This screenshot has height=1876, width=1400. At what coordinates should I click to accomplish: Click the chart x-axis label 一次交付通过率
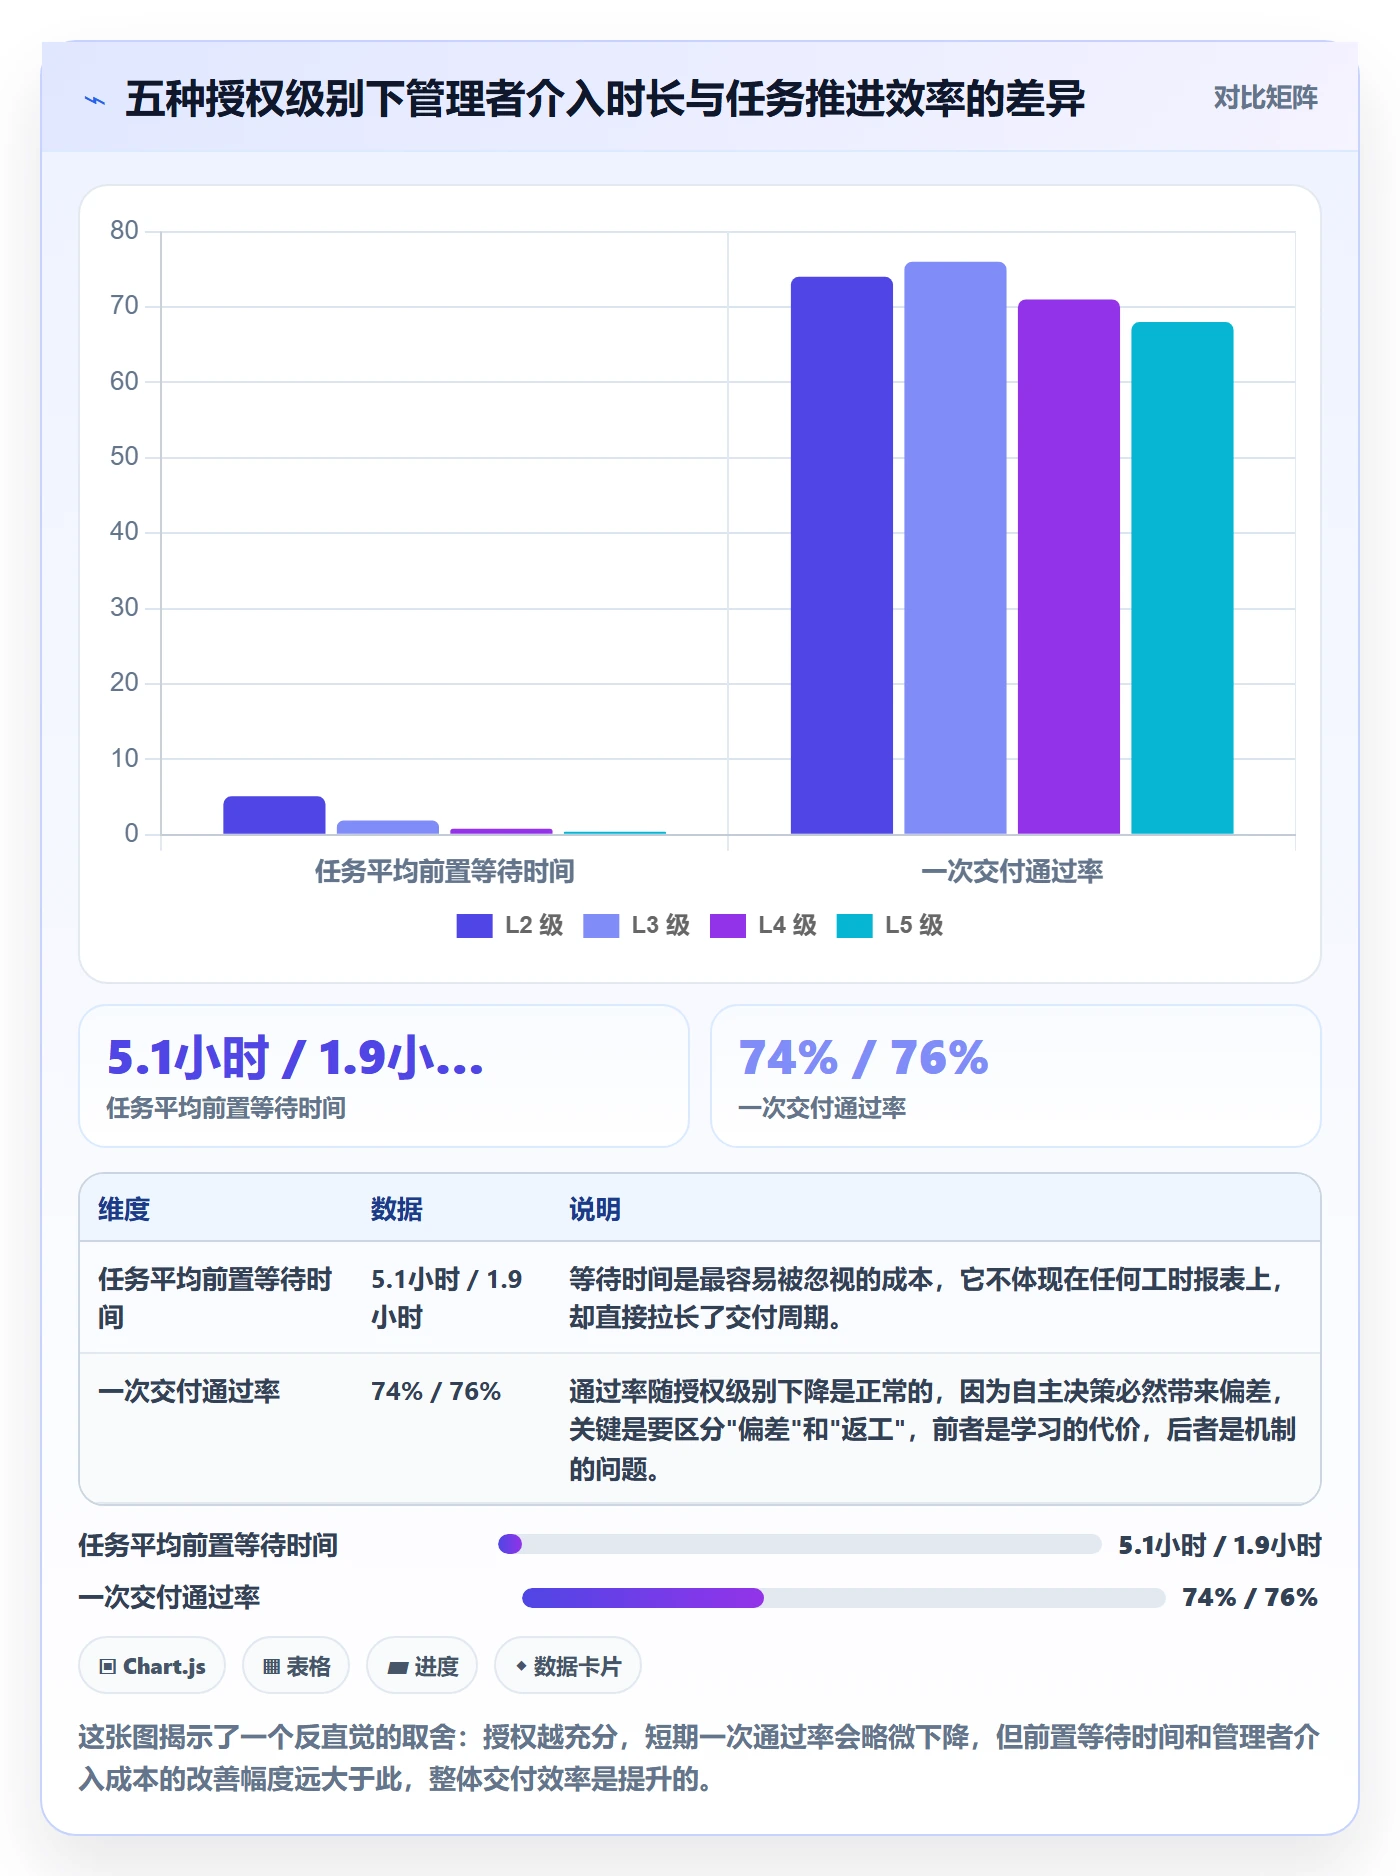(x=1012, y=872)
